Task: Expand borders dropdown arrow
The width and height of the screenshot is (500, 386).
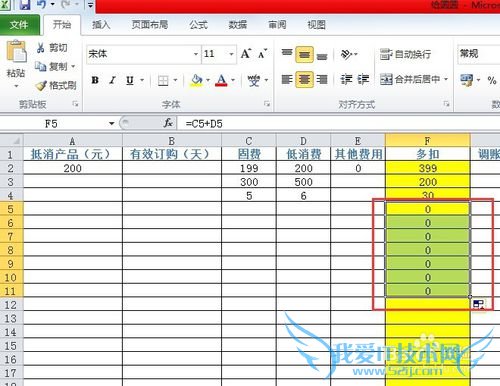Action: click(175, 80)
